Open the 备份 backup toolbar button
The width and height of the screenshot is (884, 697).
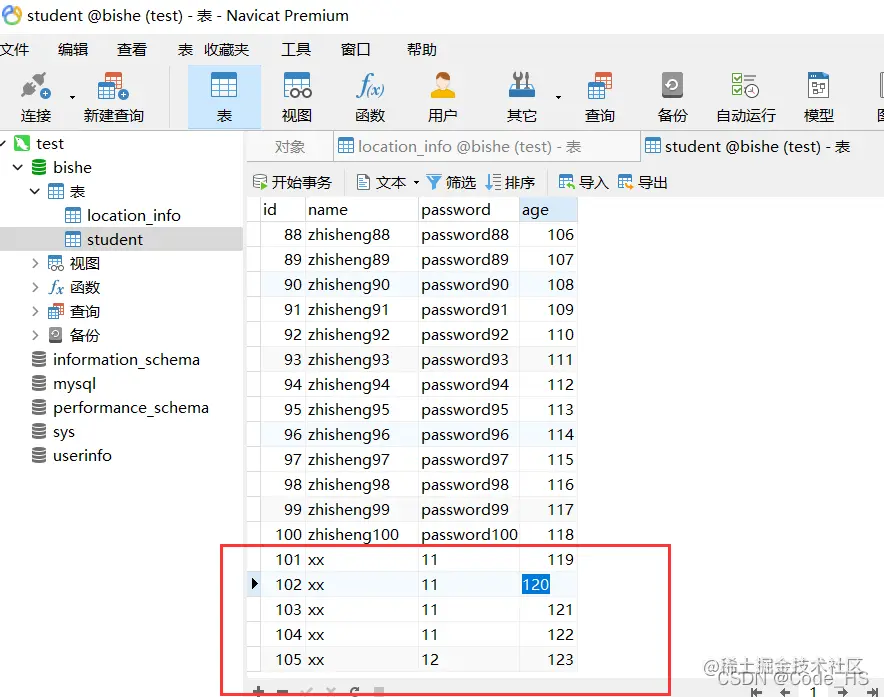coord(672,97)
